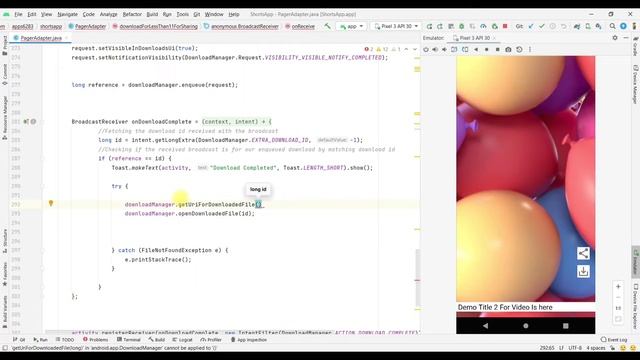The width and height of the screenshot is (640, 360).
Task: Tap the share icon in the emulated app
Action: click(583, 253)
